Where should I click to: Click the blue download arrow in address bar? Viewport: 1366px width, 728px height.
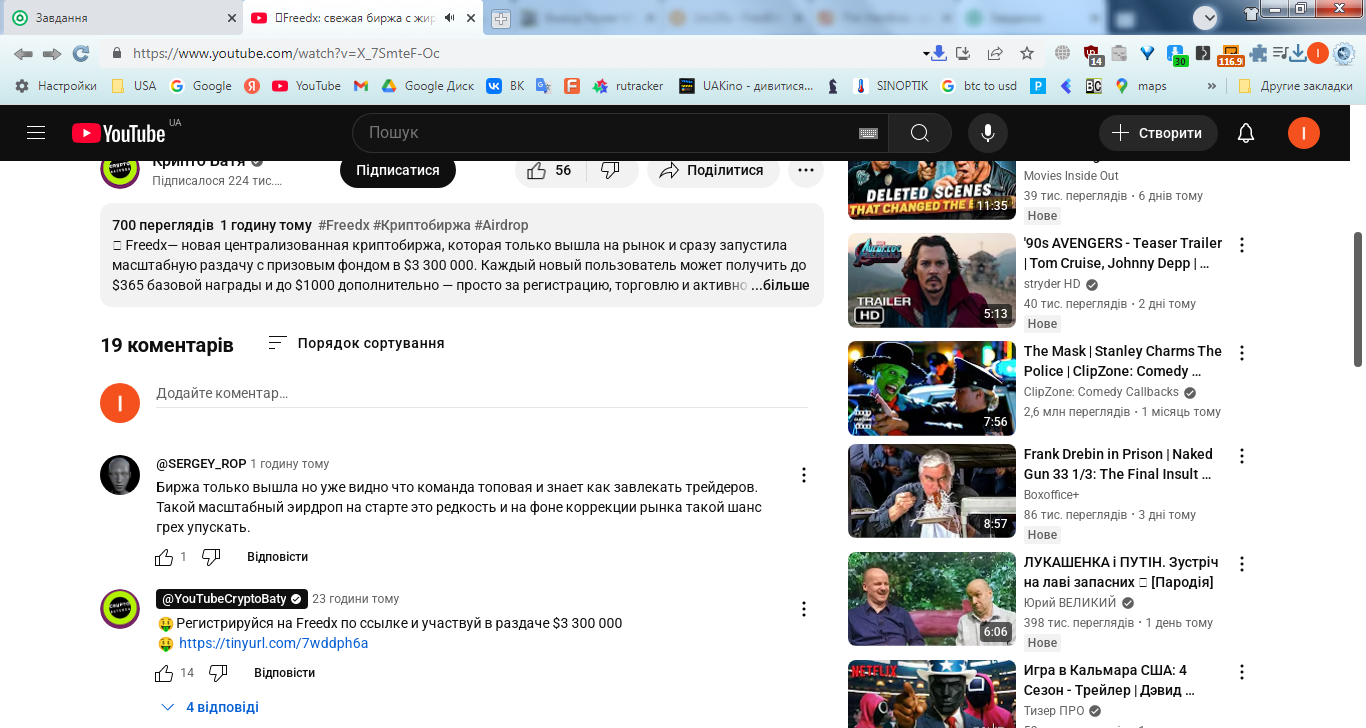click(x=939, y=53)
